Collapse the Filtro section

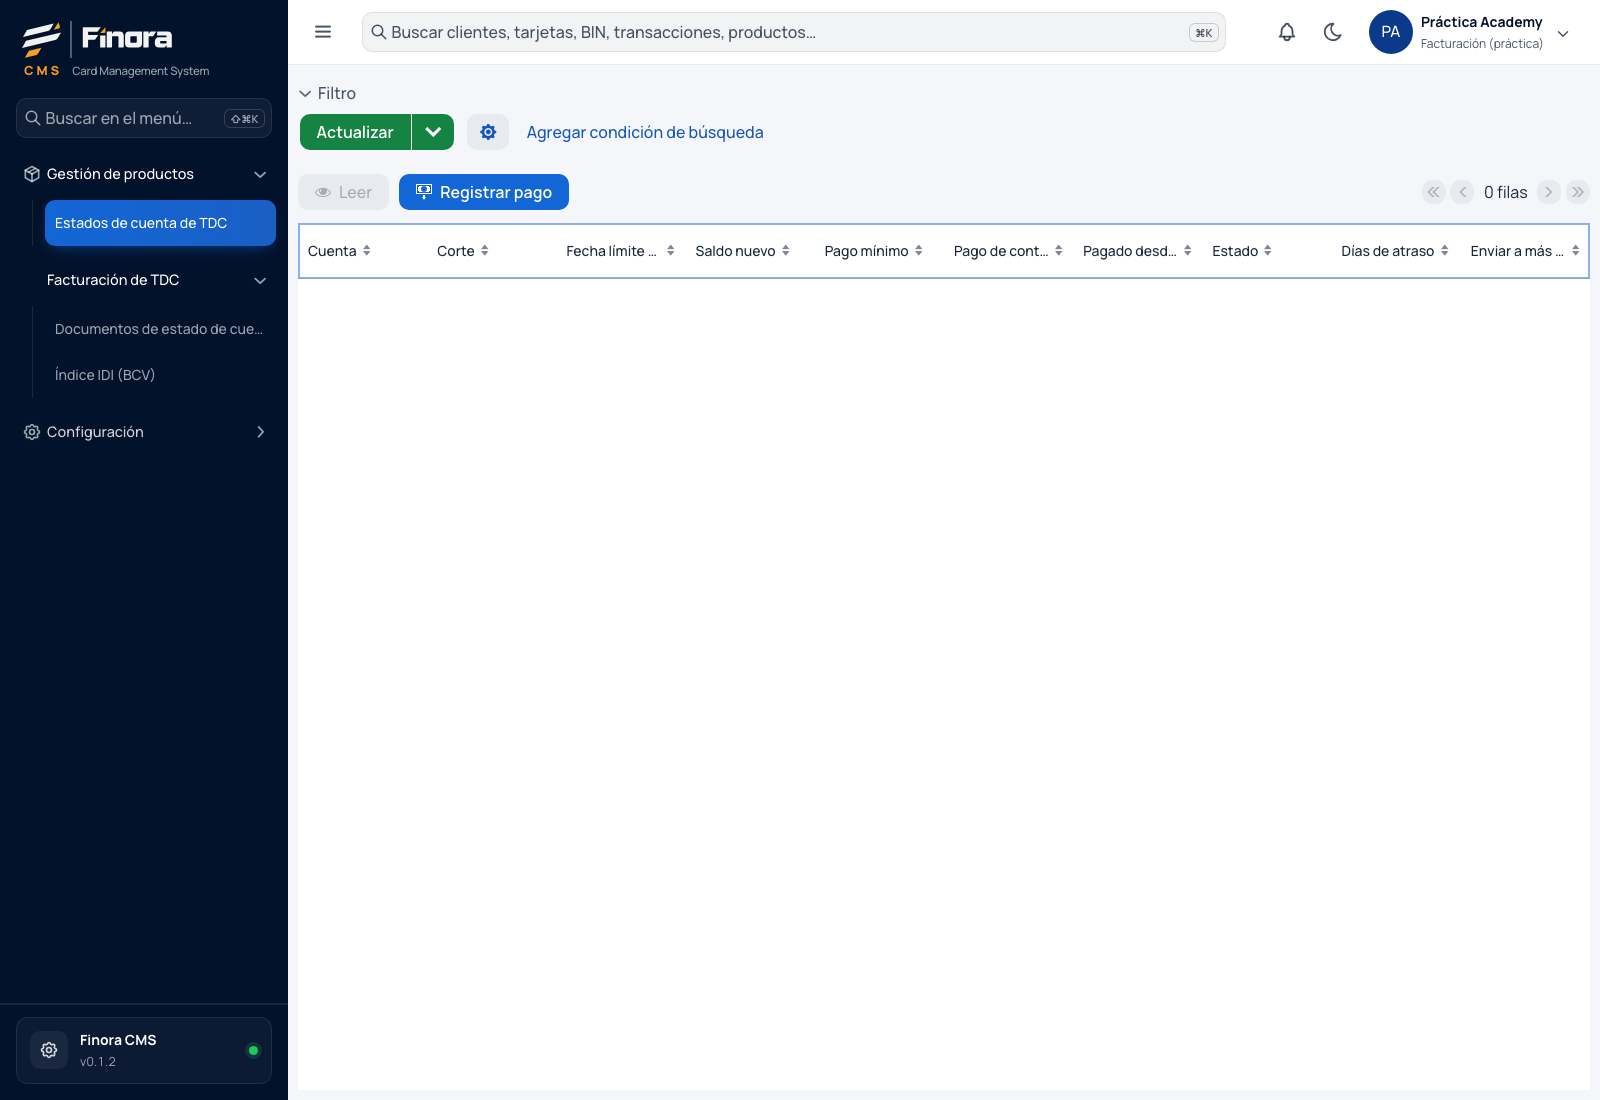(x=327, y=93)
